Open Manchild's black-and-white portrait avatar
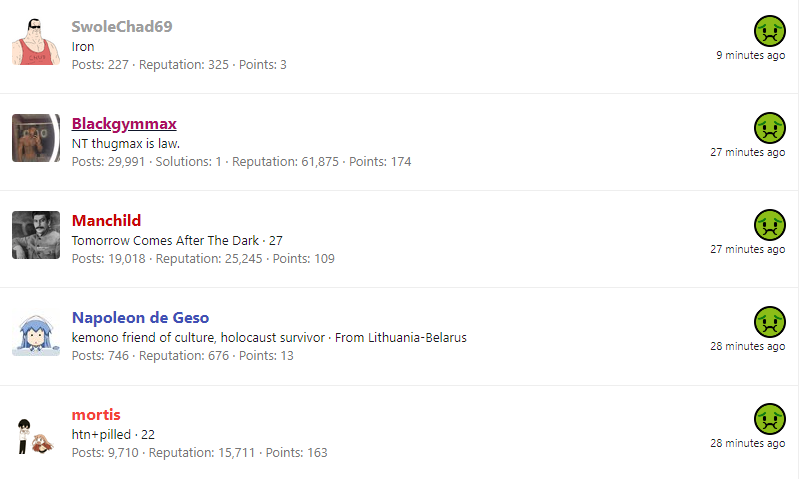 pos(36,235)
